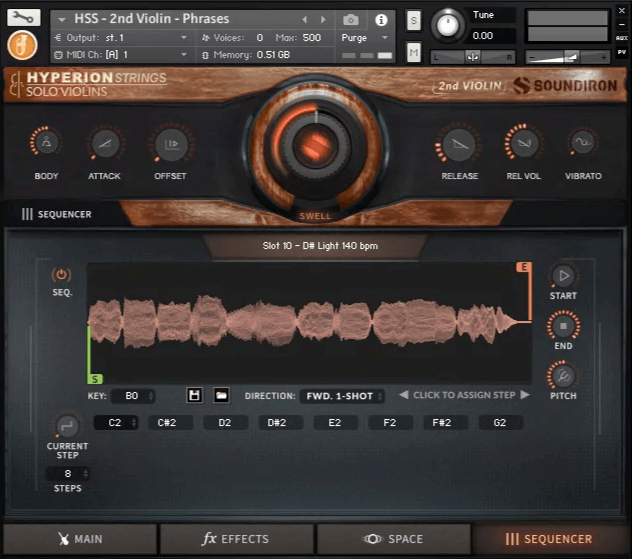This screenshot has width=632, height=559.
Task: Click the Offset knob
Action: pyautogui.click(x=171, y=143)
